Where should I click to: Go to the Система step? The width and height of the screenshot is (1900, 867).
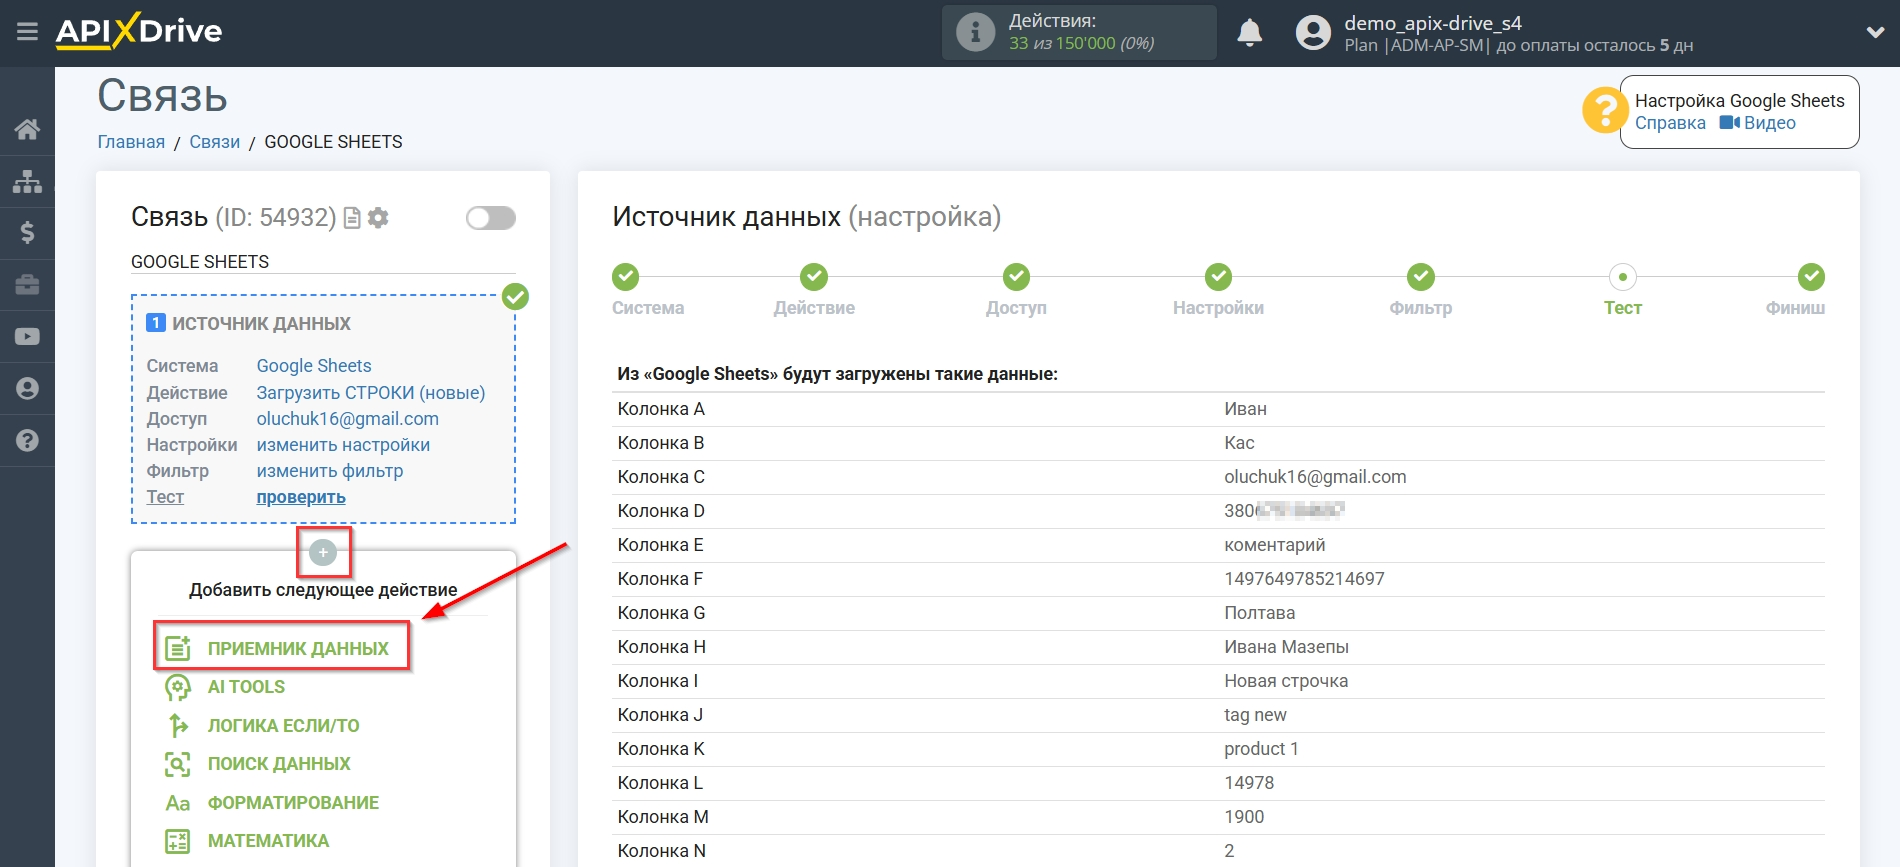[x=626, y=277]
